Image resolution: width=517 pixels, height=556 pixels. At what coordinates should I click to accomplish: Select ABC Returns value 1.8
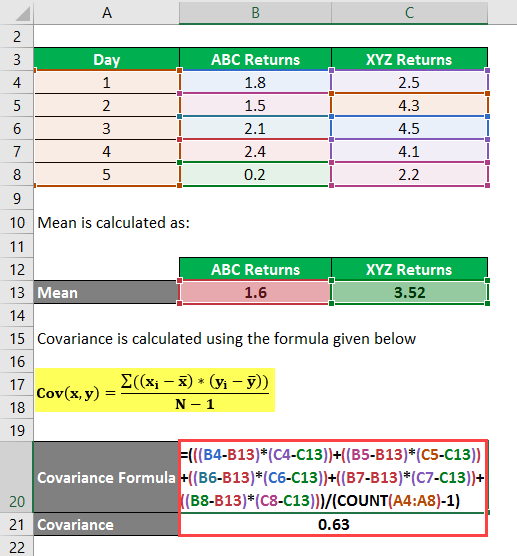[x=255, y=82]
